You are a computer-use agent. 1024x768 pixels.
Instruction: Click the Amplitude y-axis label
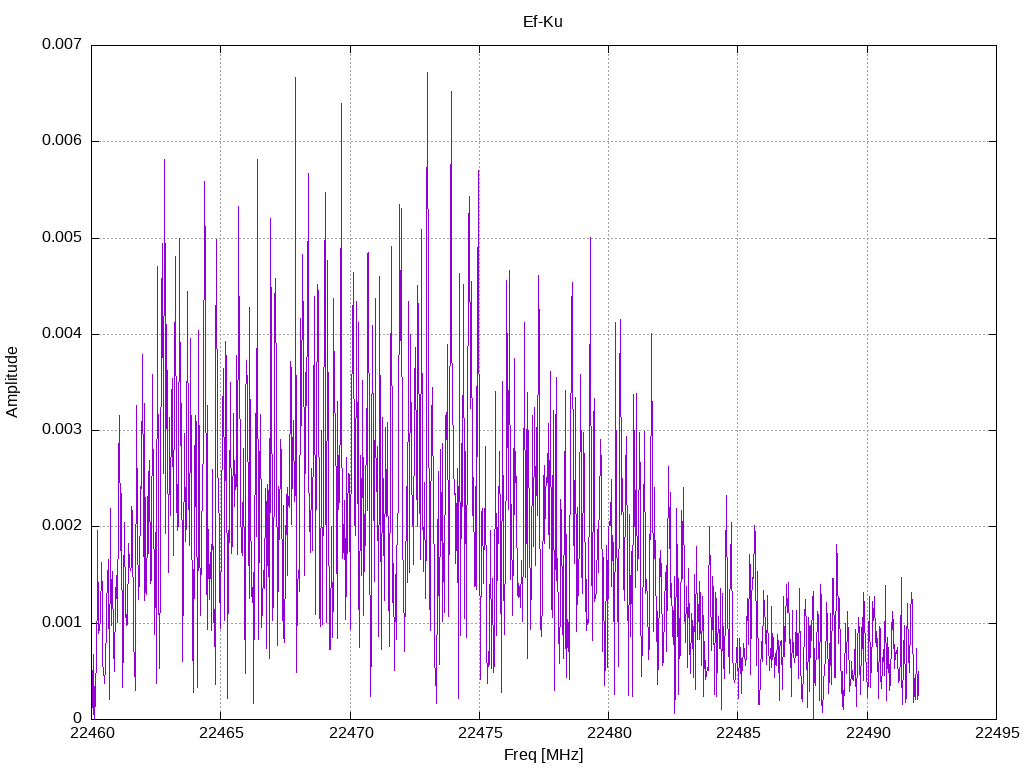(x=12, y=382)
